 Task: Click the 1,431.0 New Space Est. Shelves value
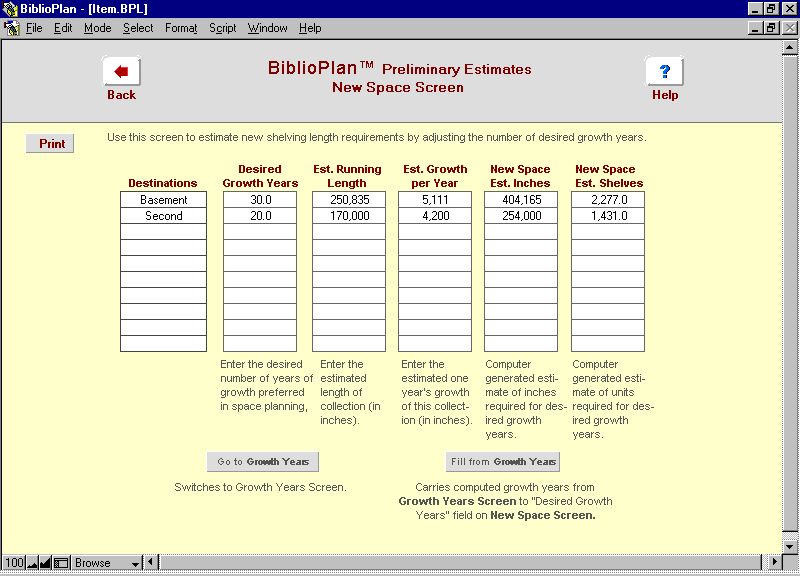(608, 216)
